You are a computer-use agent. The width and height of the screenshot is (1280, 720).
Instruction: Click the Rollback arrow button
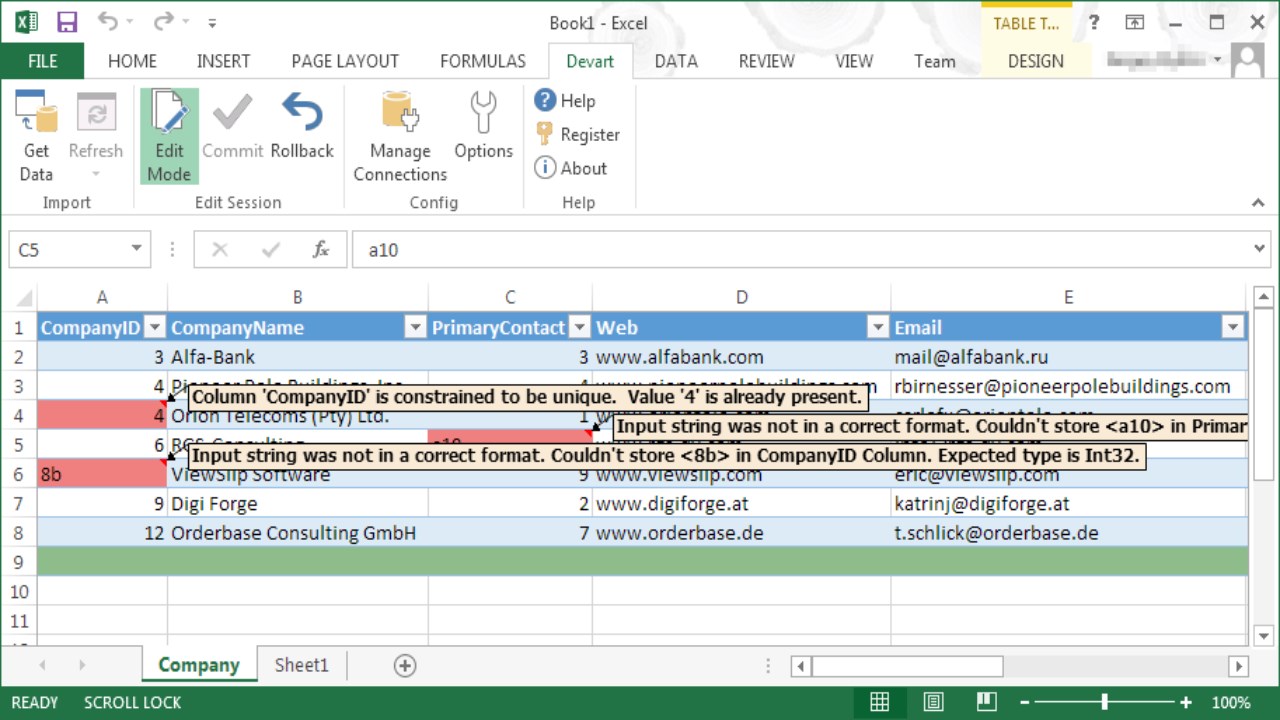coord(302,126)
